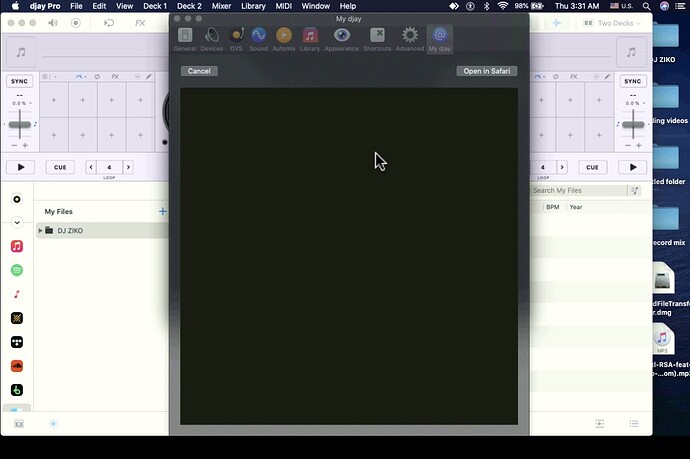Click left deck pencil edit icon
The width and height of the screenshot is (690, 459).
[149, 77]
